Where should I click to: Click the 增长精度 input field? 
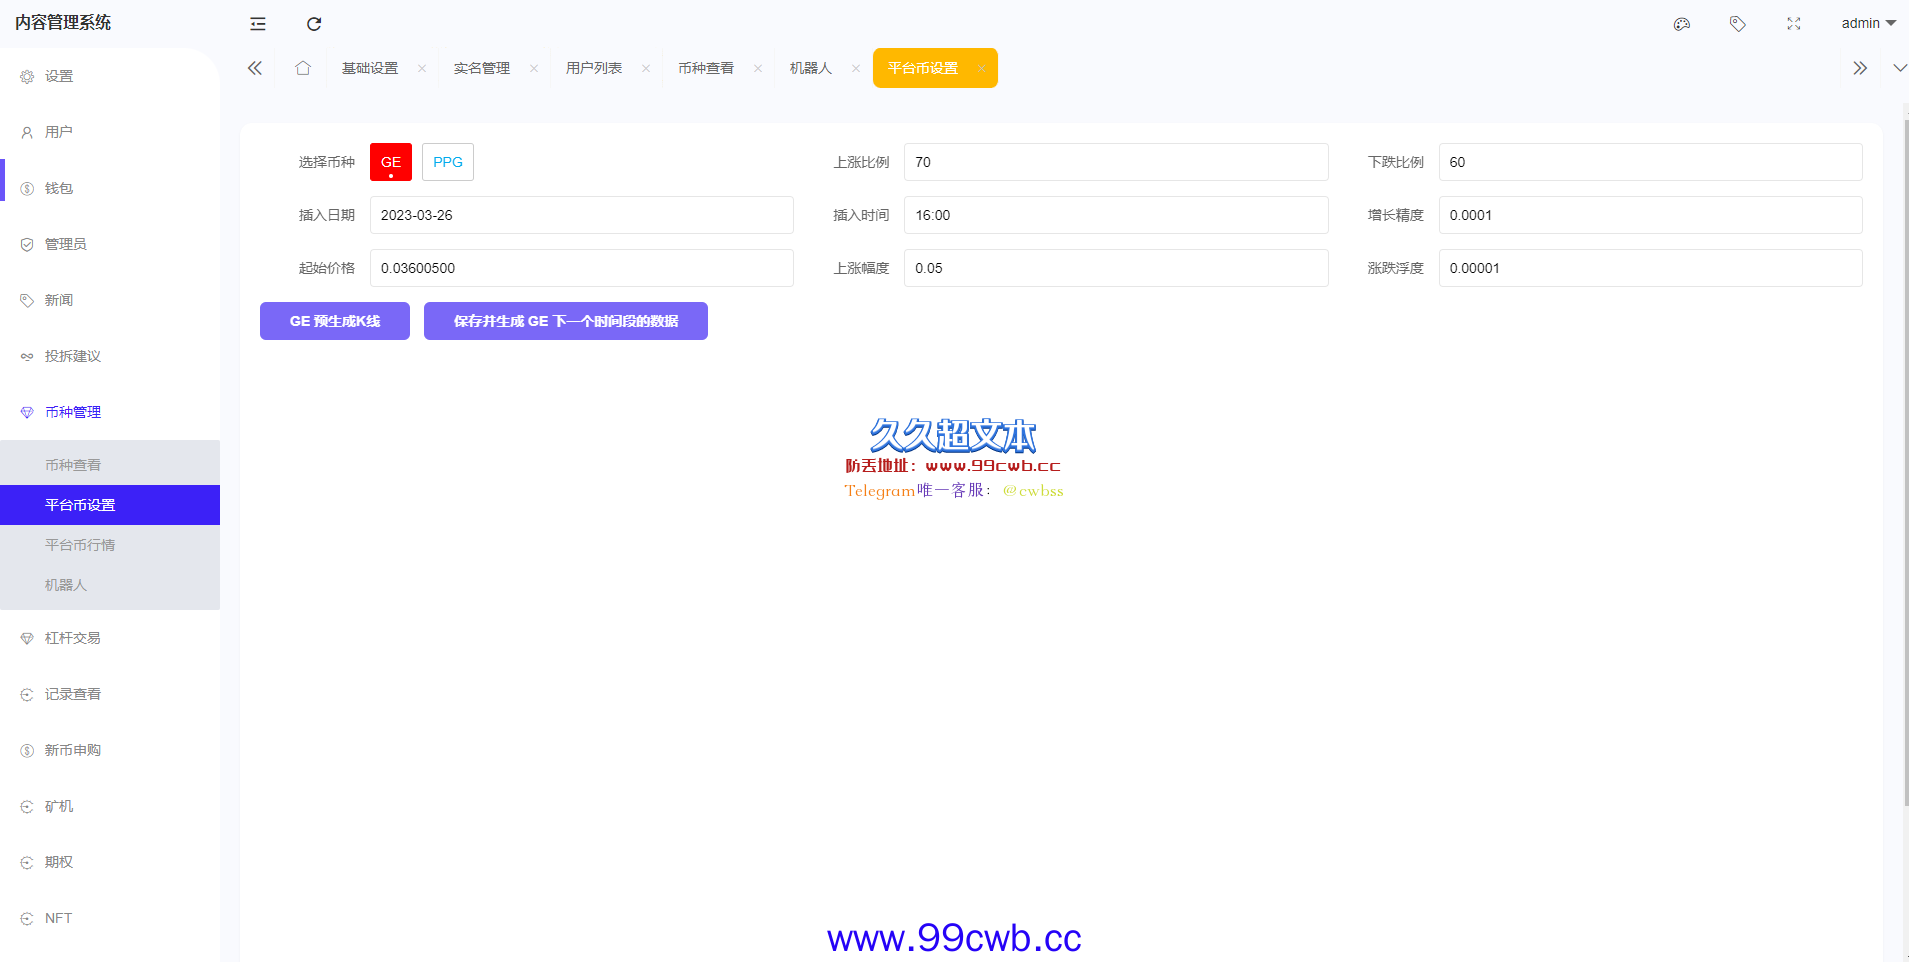(1651, 215)
